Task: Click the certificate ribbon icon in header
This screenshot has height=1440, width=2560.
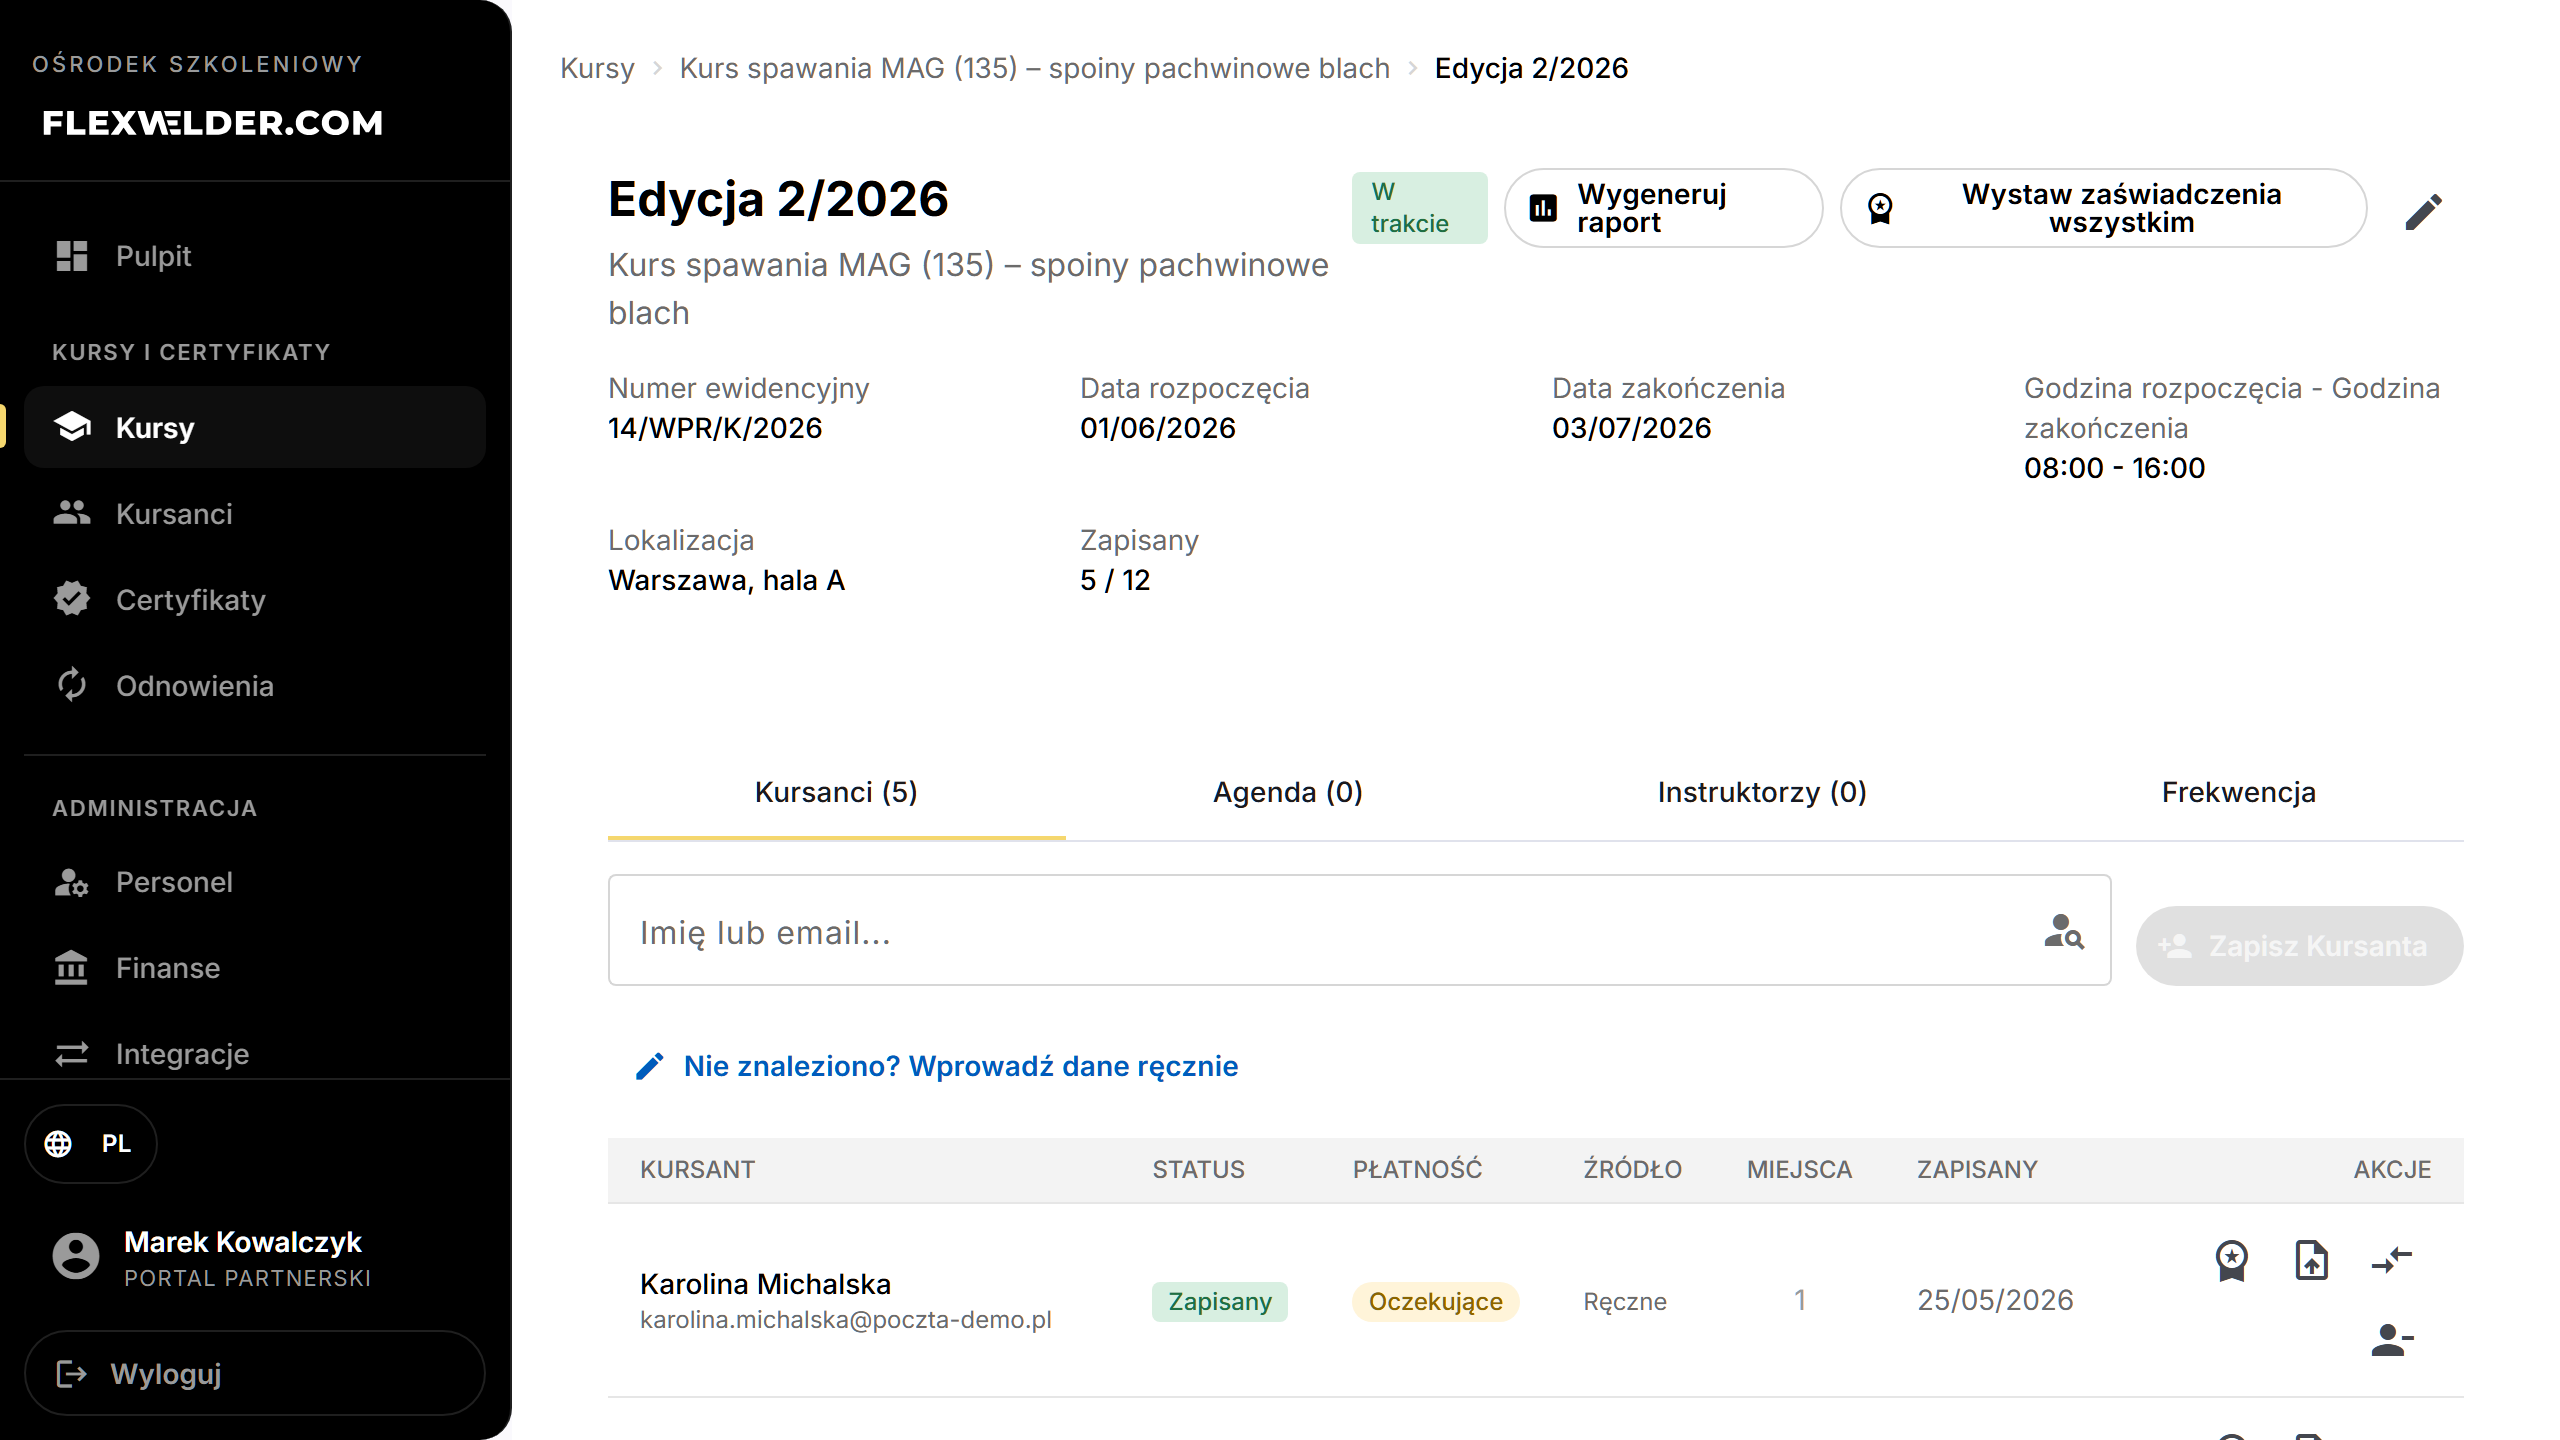Action: tap(1880, 208)
